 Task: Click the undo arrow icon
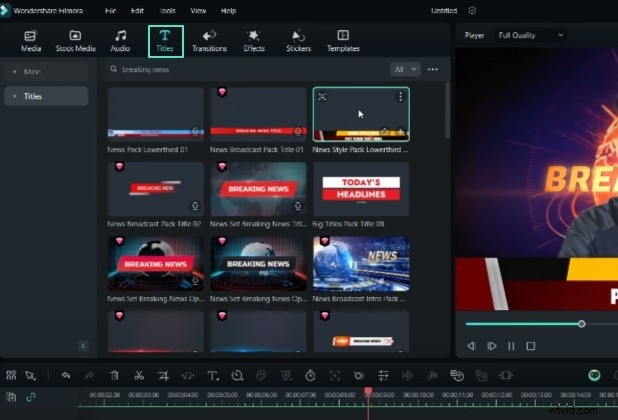point(65,375)
